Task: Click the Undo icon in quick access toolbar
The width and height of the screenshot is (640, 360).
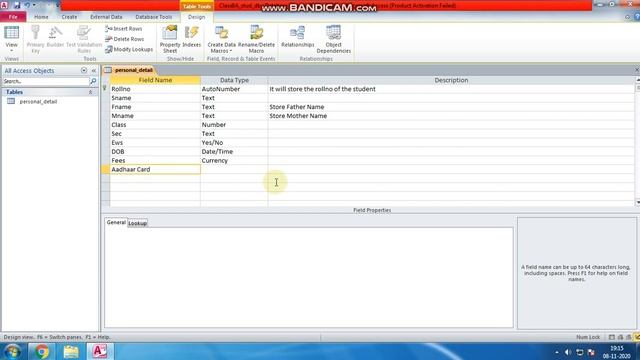Action: pyautogui.click(x=27, y=5)
